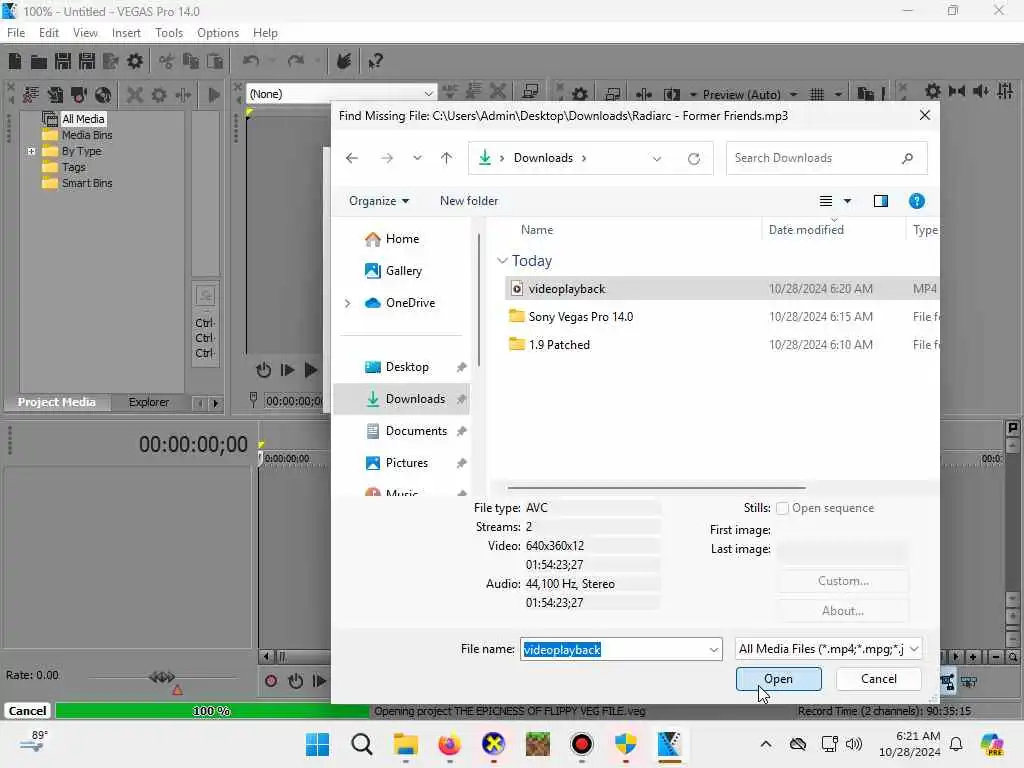Click the Redo arrow in VEGAS toolbar
1024x768 pixels.
pyautogui.click(x=296, y=61)
